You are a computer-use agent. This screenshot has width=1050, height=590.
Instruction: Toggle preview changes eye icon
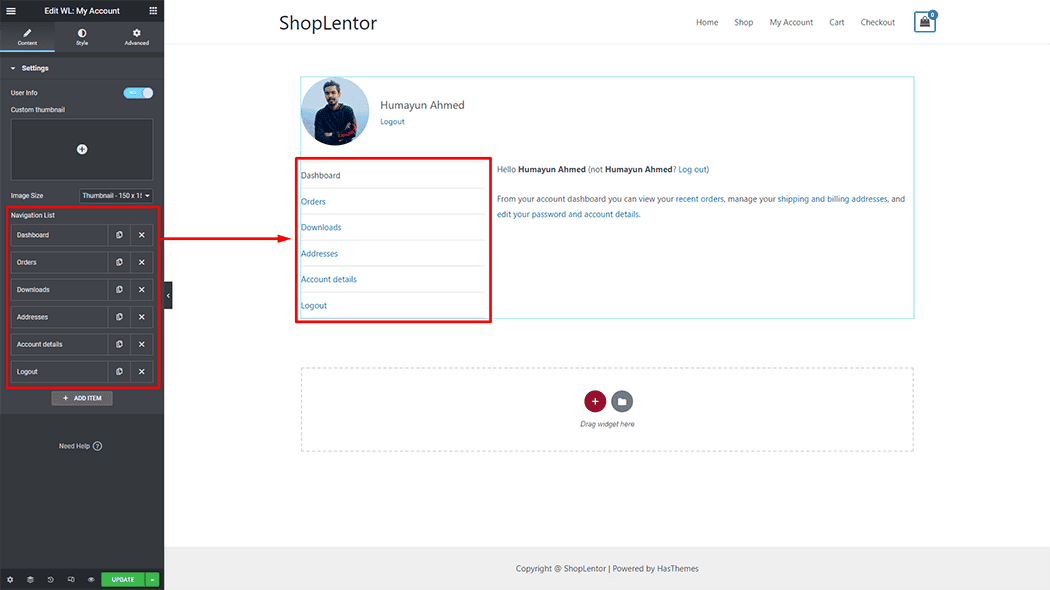pos(90,579)
